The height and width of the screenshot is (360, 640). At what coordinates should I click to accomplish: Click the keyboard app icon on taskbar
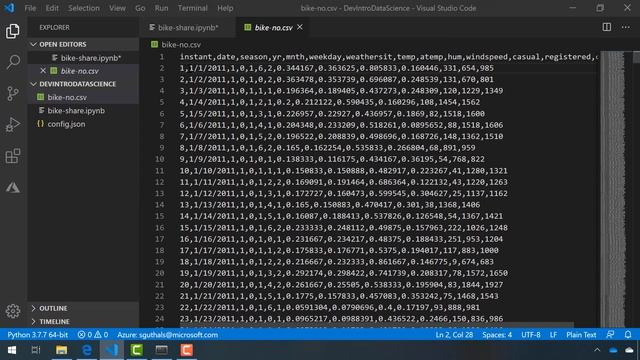162,350
